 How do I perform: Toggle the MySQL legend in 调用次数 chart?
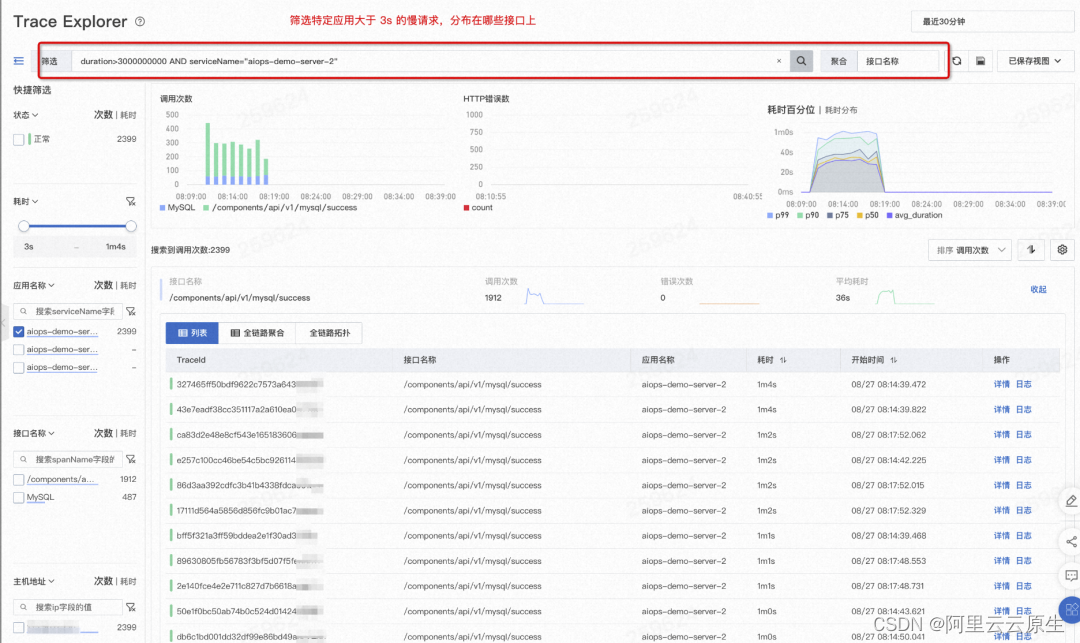[178, 207]
